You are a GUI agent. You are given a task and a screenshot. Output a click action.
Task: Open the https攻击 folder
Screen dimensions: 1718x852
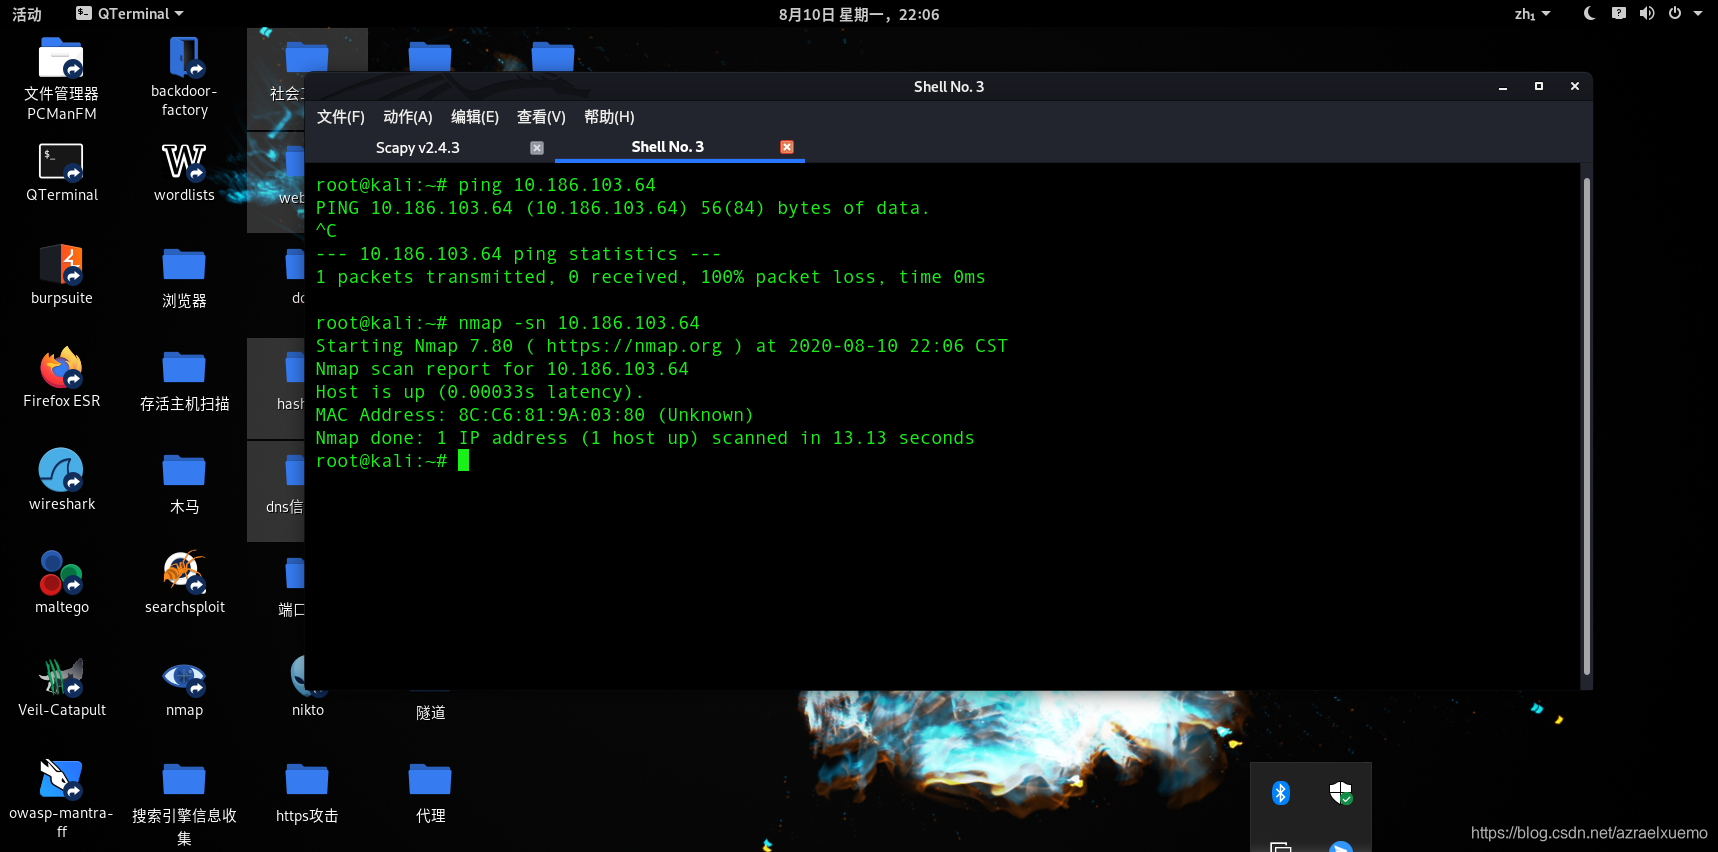pos(307,792)
